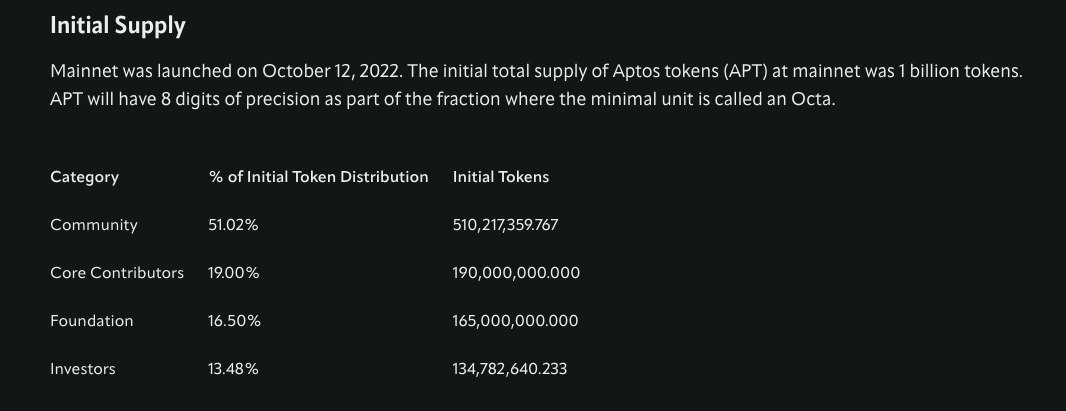Screen dimensions: 1066x411
Task: Select the % of Initial Token Distribution header
Action: click(318, 177)
